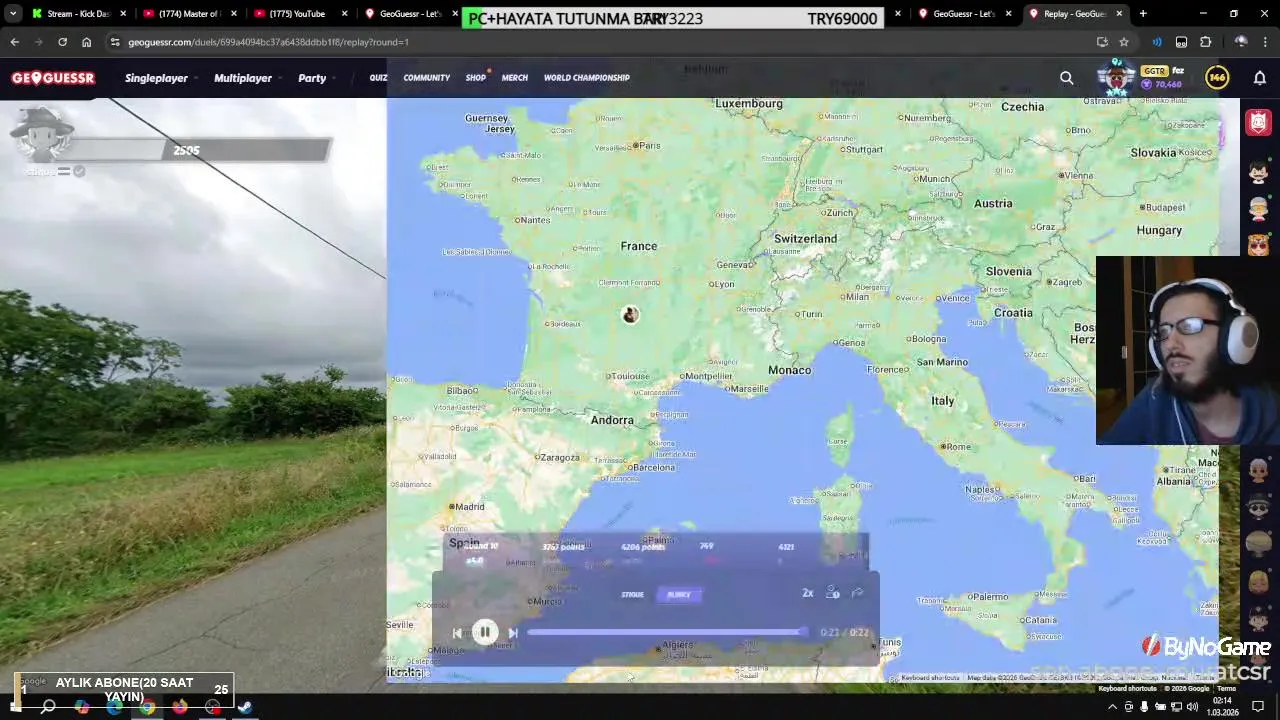1280x720 pixels.
Task: Reload the browser page
Action: [x=62, y=42]
